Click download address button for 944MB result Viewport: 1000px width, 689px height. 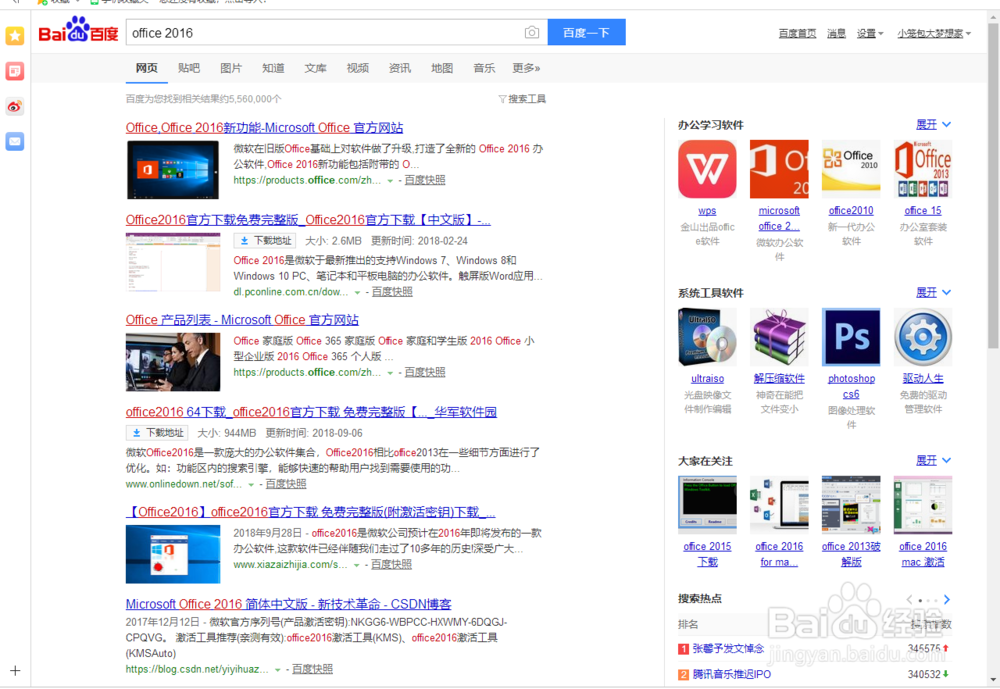pyautogui.click(x=157, y=433)
